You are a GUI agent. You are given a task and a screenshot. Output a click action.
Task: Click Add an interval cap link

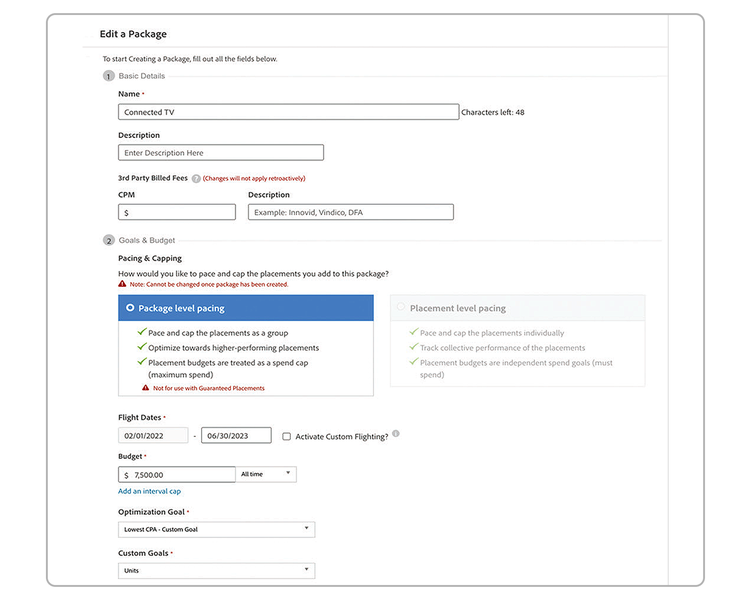pos(149,491)
